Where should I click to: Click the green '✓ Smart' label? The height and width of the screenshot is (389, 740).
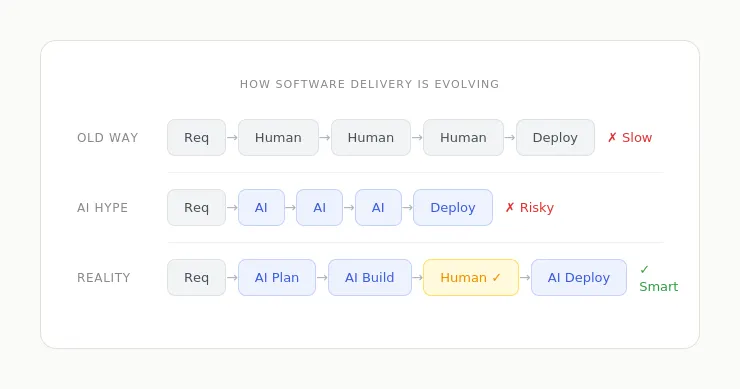point(658,278)
